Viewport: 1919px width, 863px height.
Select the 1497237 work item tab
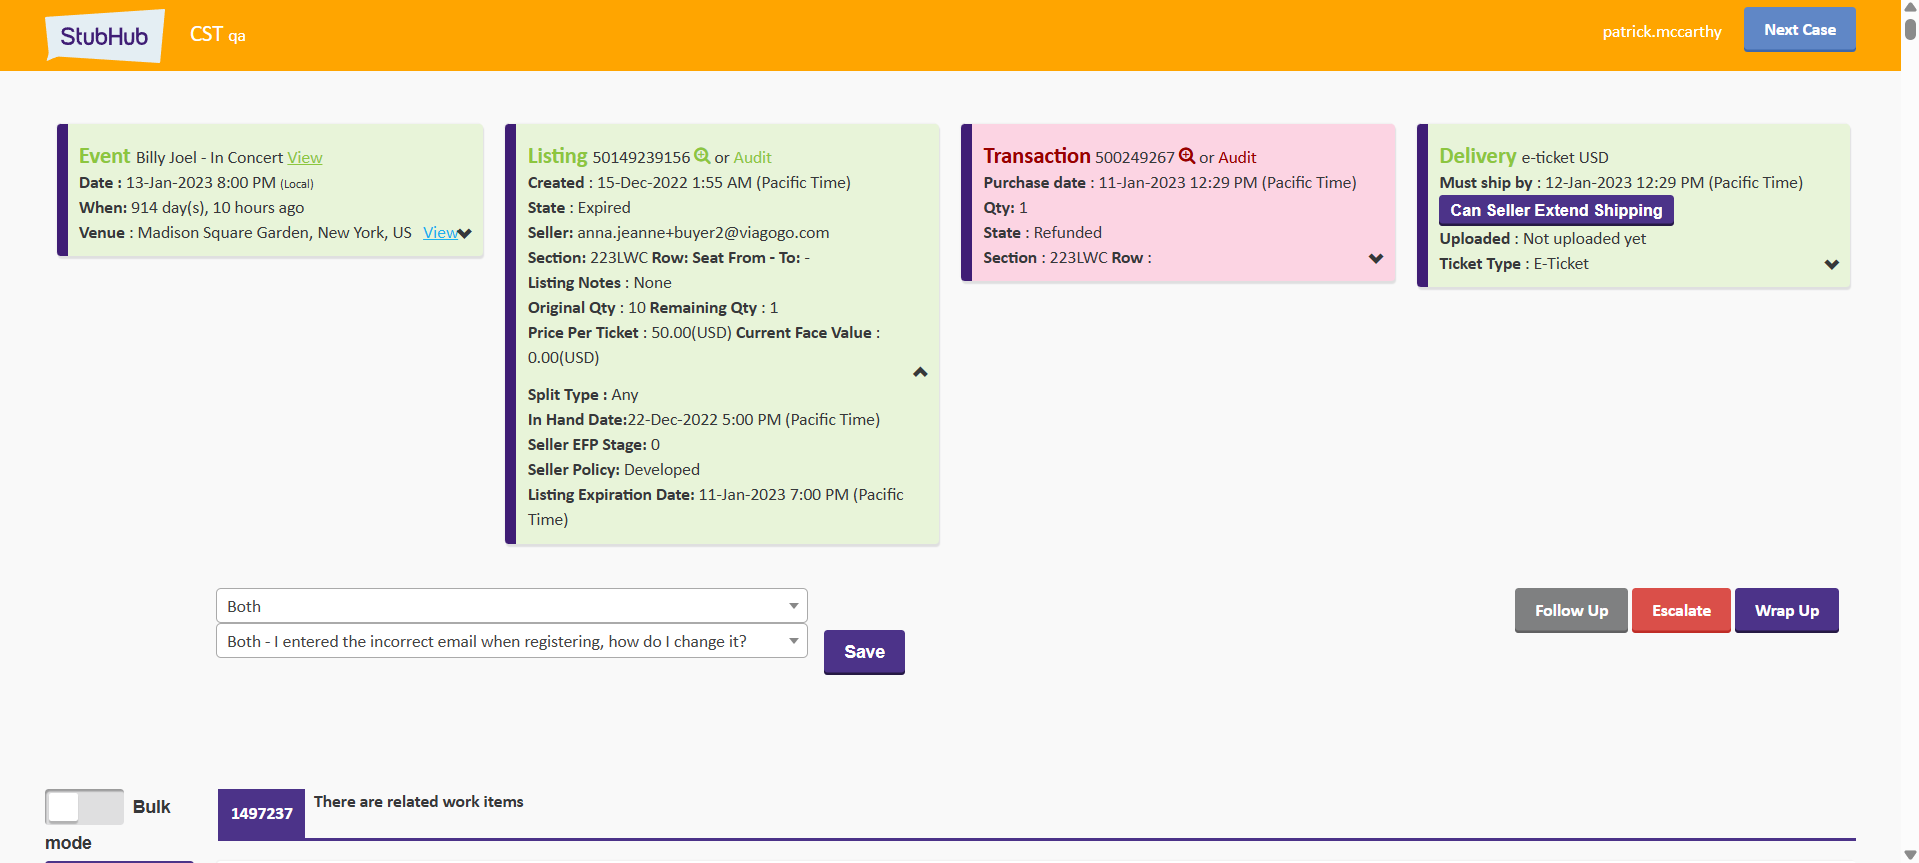tap(261, 813)
